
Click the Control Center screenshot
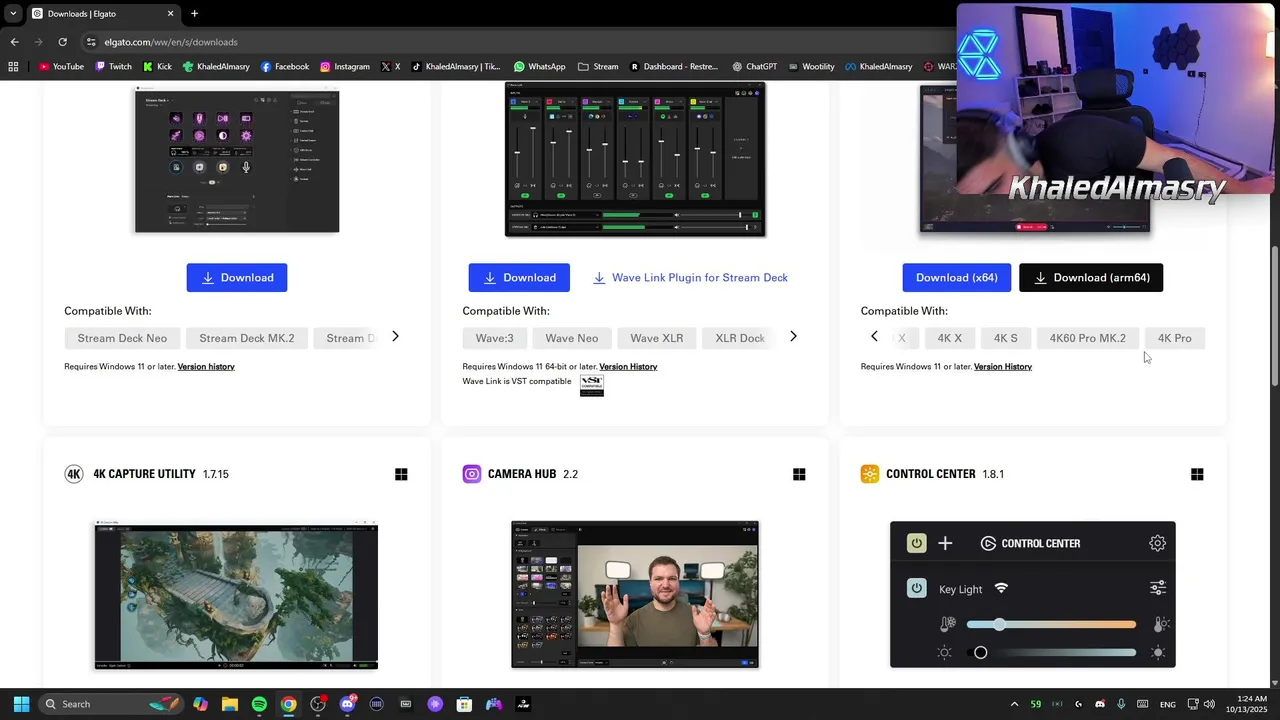tap(1033, 594)
